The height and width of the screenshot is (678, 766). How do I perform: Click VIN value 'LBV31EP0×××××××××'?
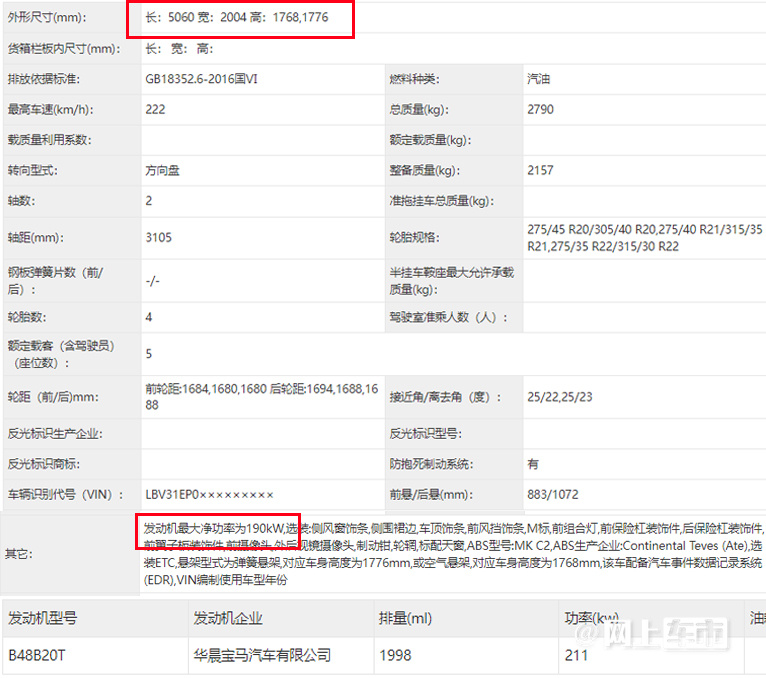point(209,495)
